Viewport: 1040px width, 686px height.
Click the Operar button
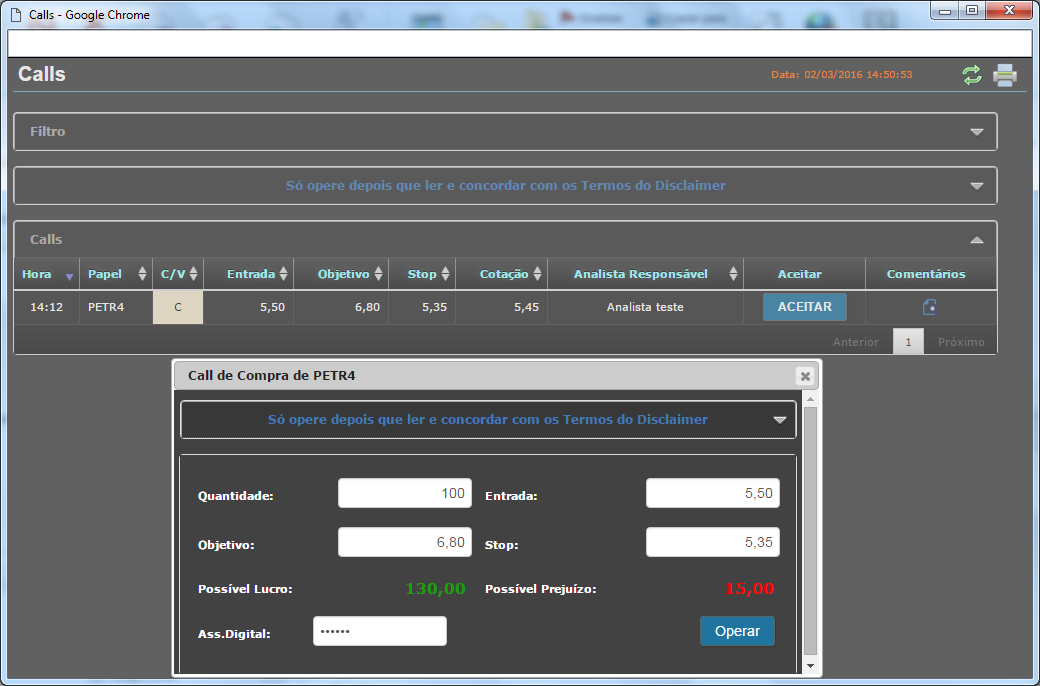point(737,631)
